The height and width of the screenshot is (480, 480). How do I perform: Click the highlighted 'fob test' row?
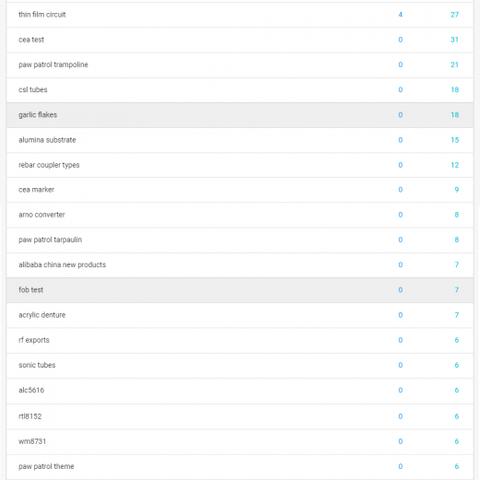pyautogui.click(x=240, y=290)
